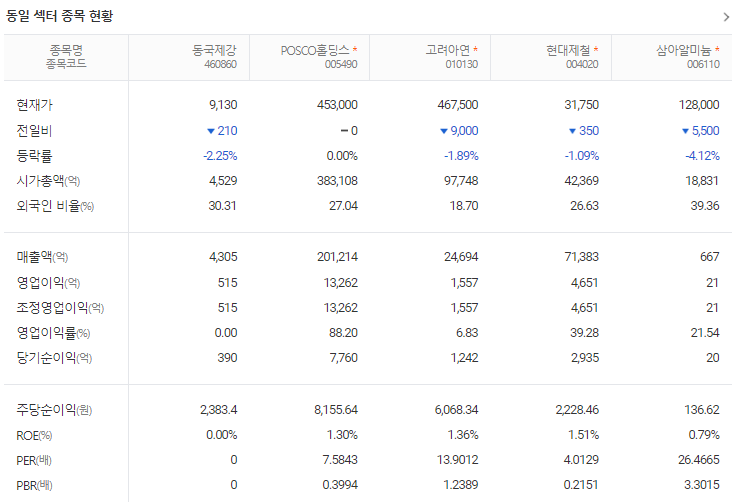Click foreign ratio value 39.36
Screen dimensions: 737x502
[705, 206]
